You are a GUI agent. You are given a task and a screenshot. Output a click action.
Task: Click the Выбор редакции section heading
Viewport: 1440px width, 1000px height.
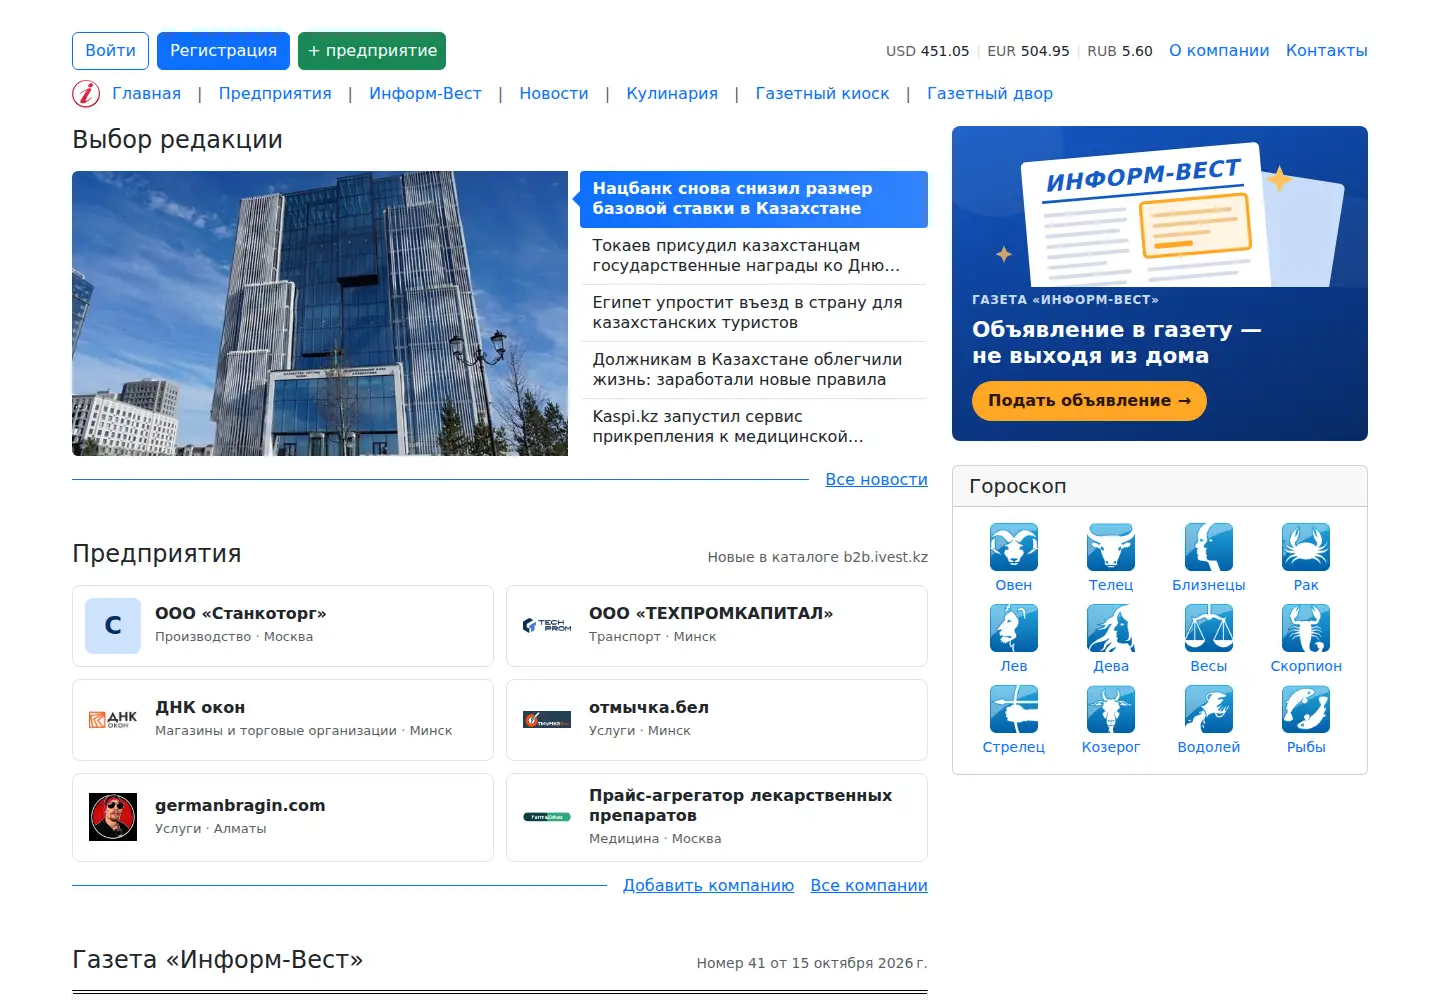click(x=177, y=139)
